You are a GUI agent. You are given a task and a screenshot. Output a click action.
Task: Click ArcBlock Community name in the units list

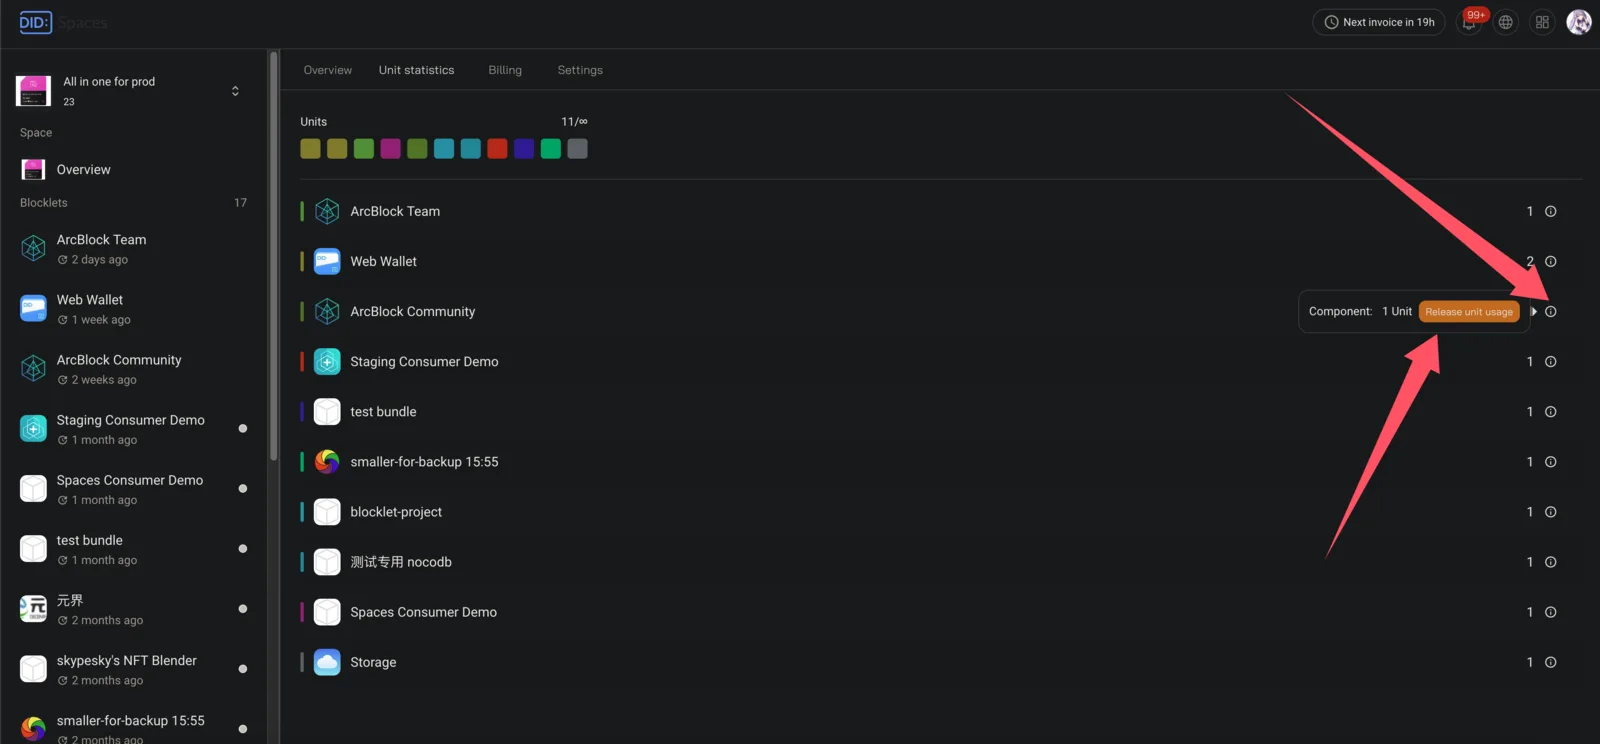[412, 311]
